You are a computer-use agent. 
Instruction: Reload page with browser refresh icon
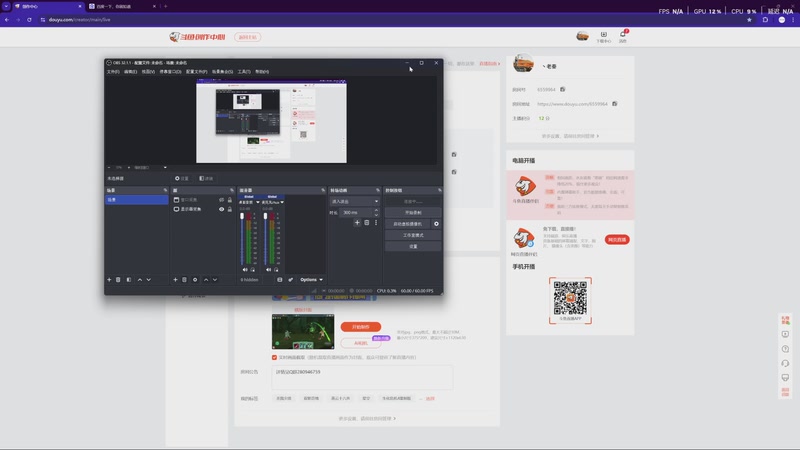[x=29, y=20]
